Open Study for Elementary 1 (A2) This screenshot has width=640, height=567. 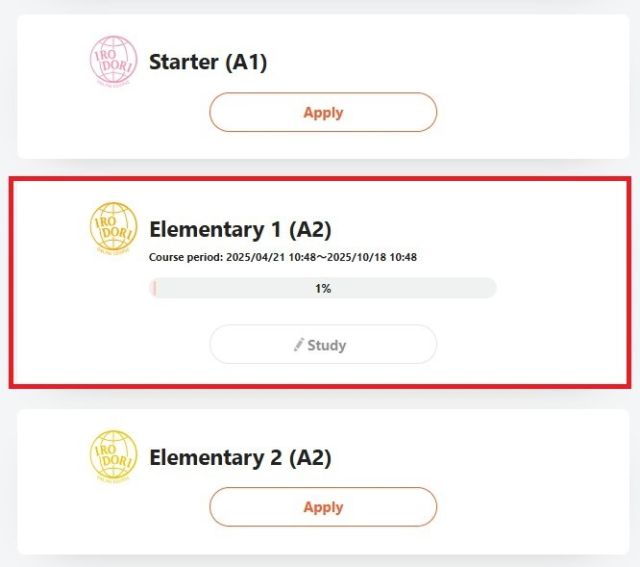323,345
